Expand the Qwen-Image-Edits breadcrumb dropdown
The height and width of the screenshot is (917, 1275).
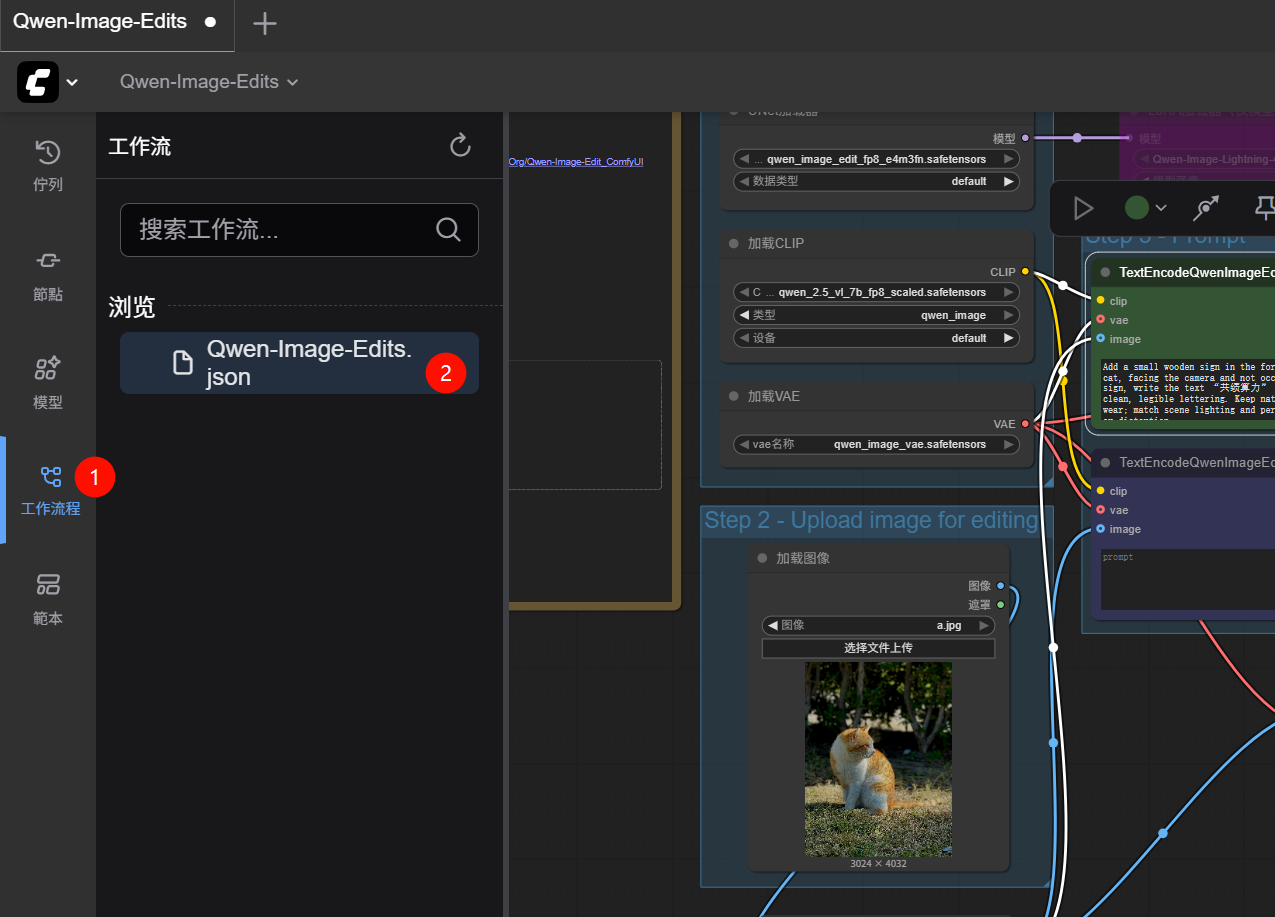[209, 82]
